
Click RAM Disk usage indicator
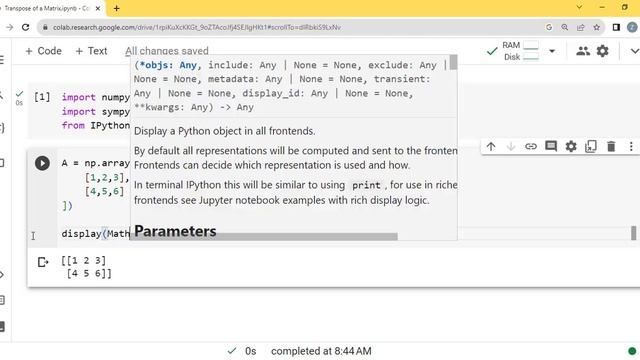(520, 51)
